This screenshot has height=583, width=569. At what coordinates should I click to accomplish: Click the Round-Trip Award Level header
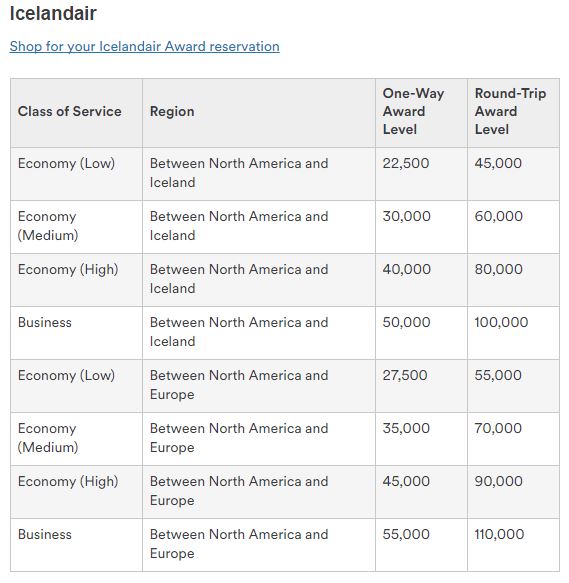click(x=510, y=111)
